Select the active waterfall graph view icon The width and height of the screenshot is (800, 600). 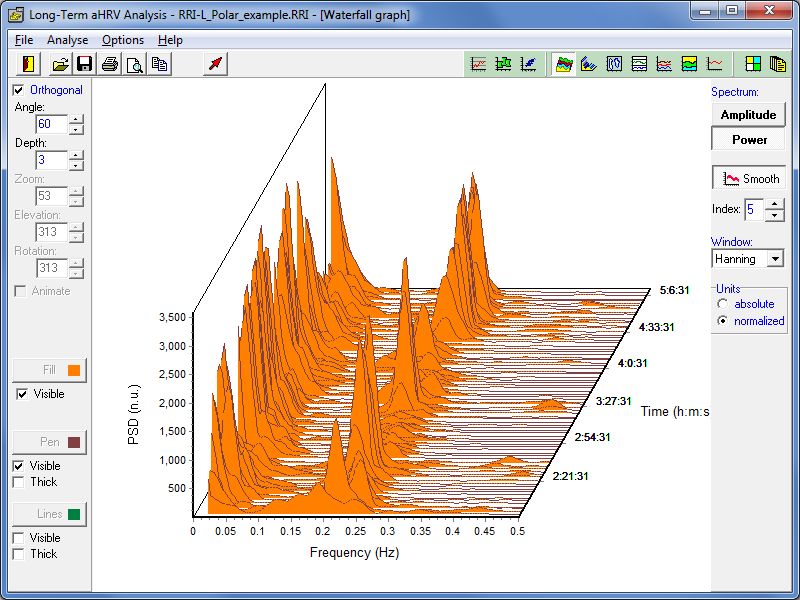coord(565,64)
